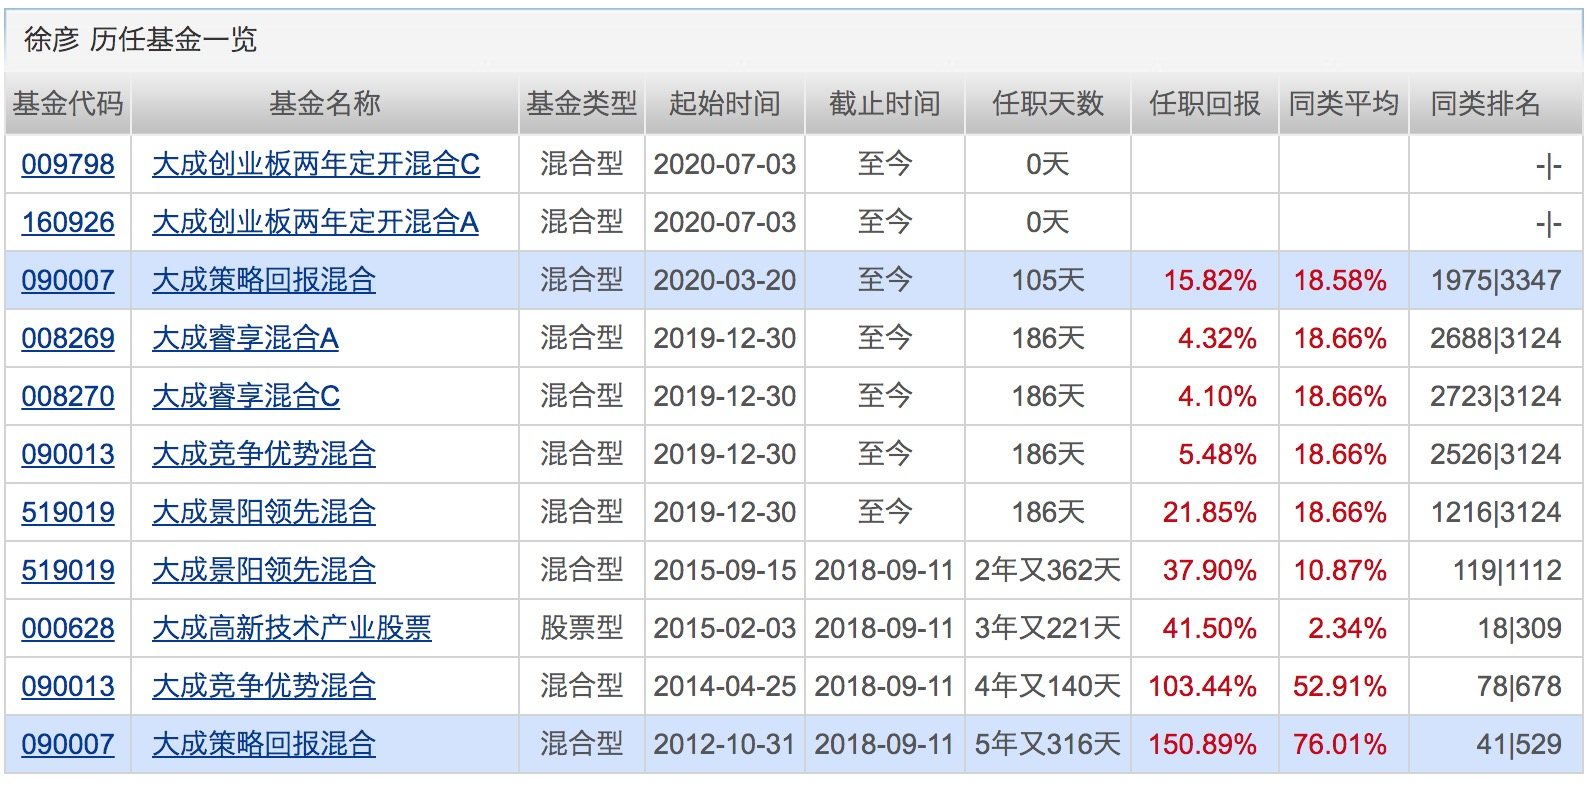Open 大成竞争优势混合 in the 103.44% row

click(264, 686)
